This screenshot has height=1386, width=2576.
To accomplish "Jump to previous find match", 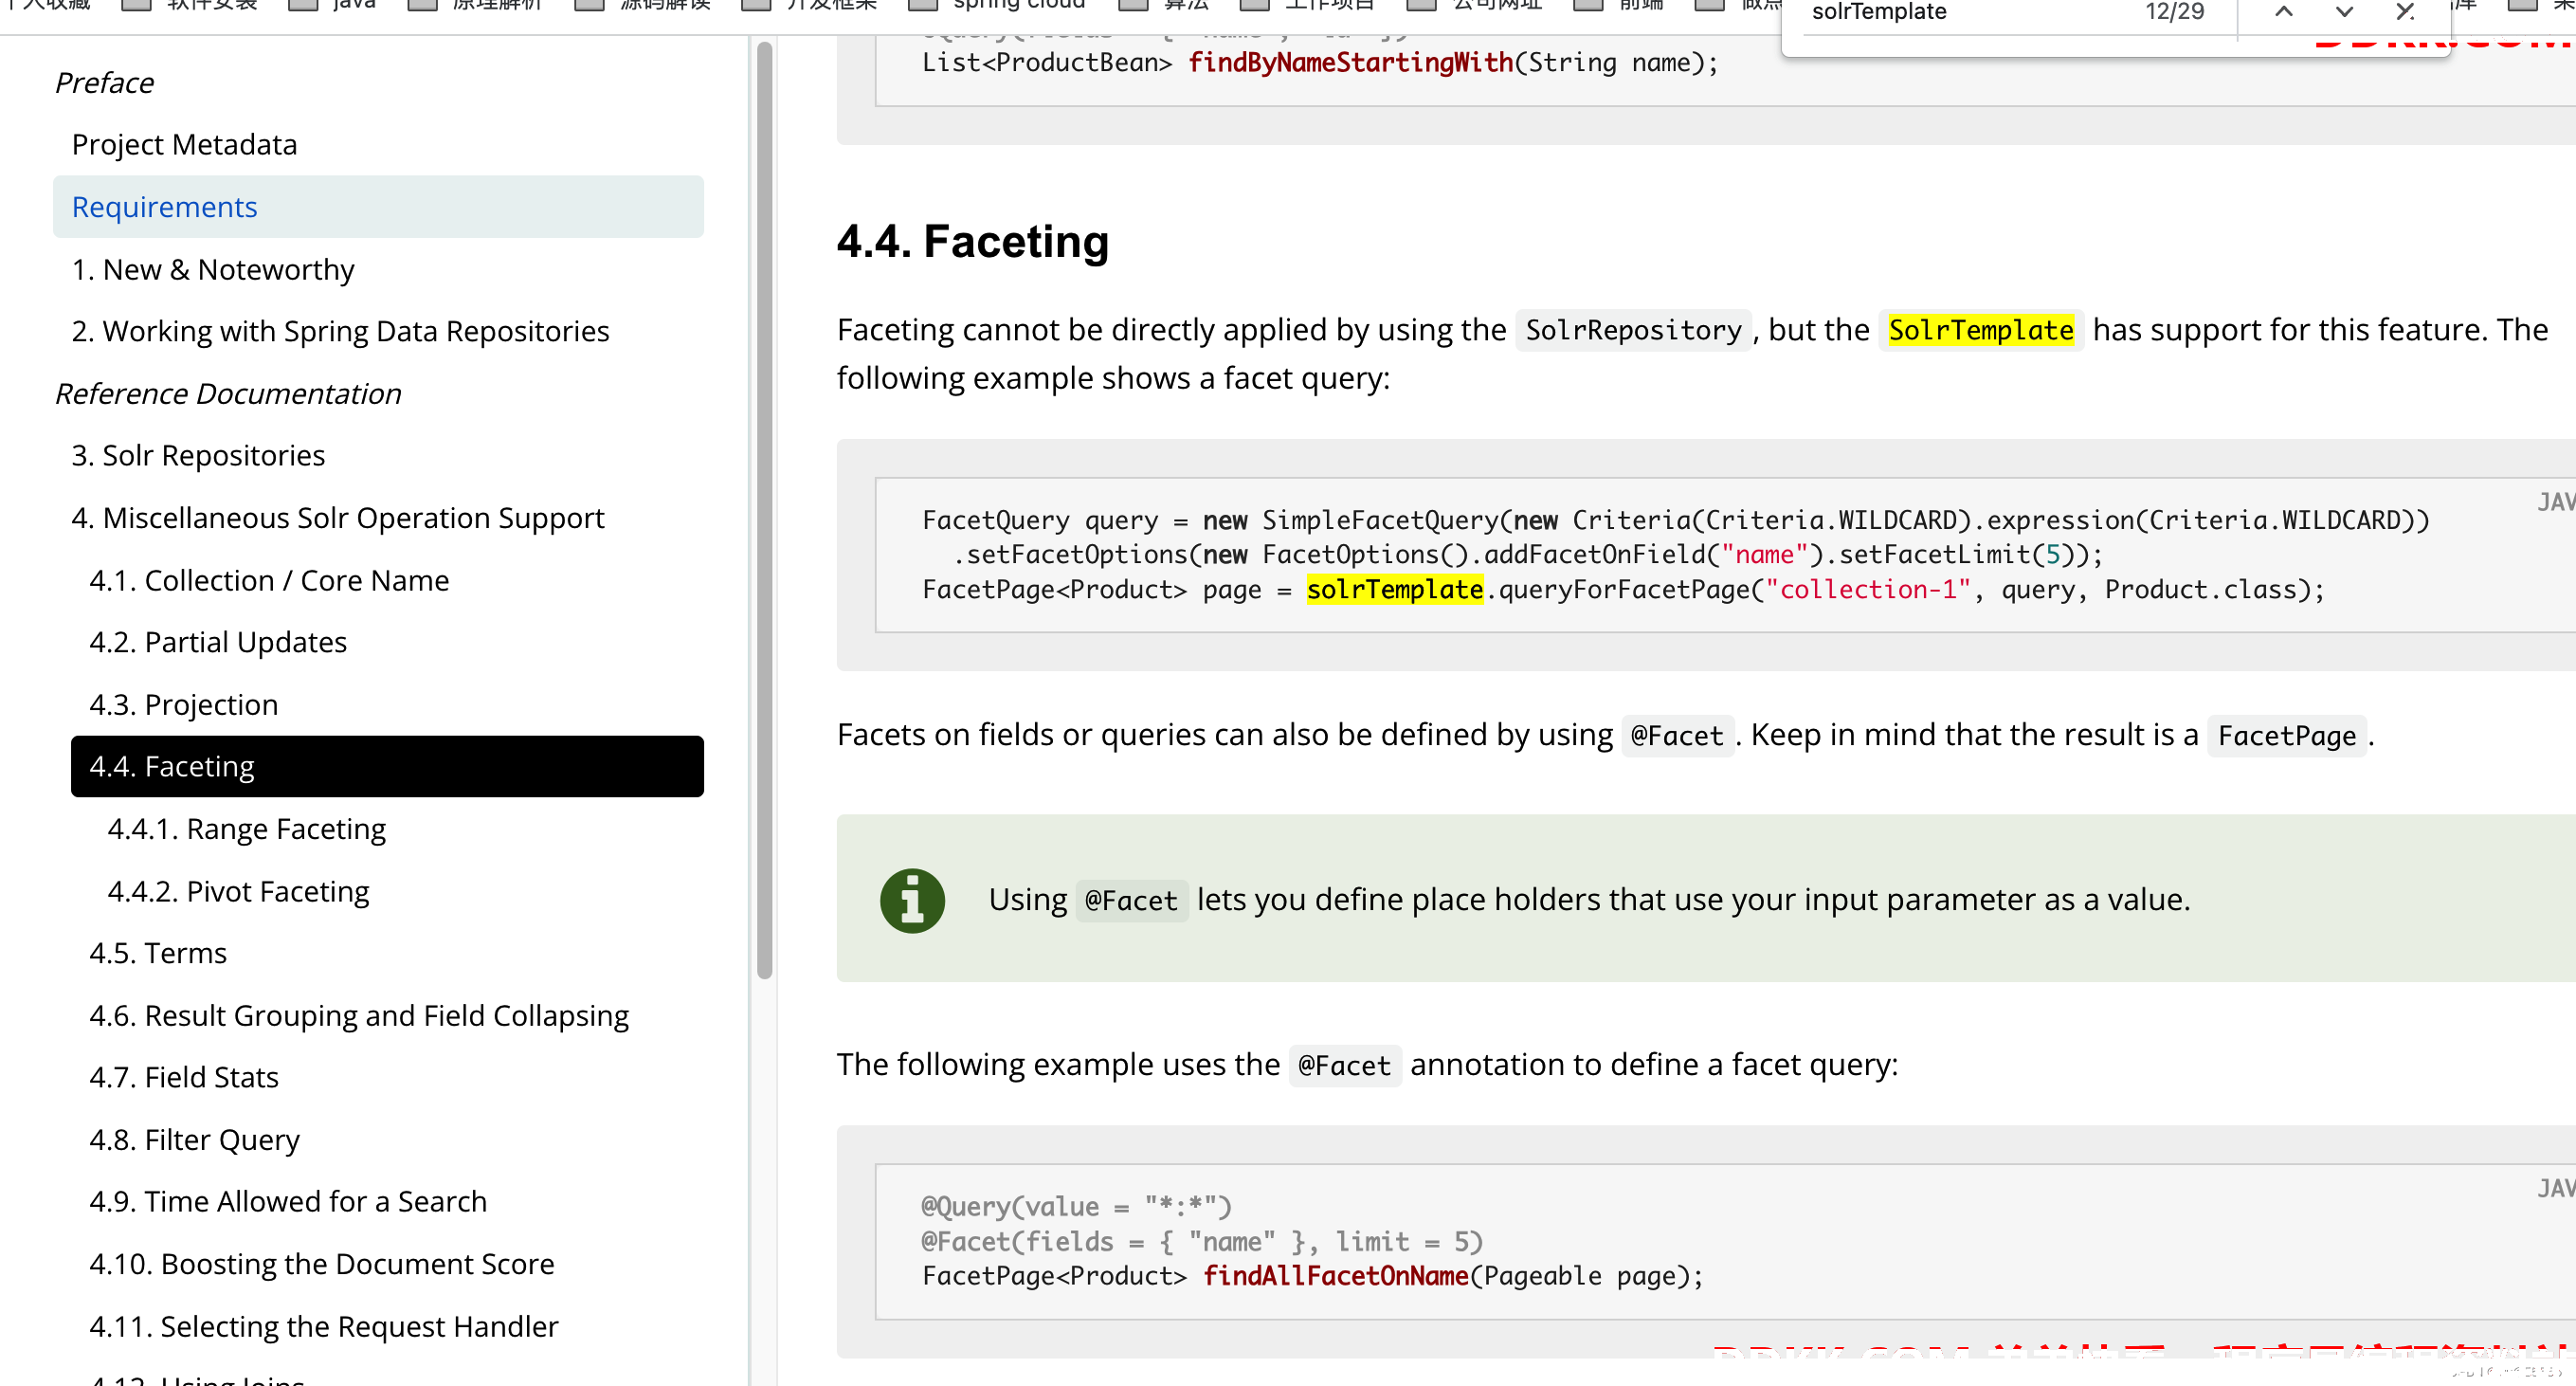I will coord(2283,12).
